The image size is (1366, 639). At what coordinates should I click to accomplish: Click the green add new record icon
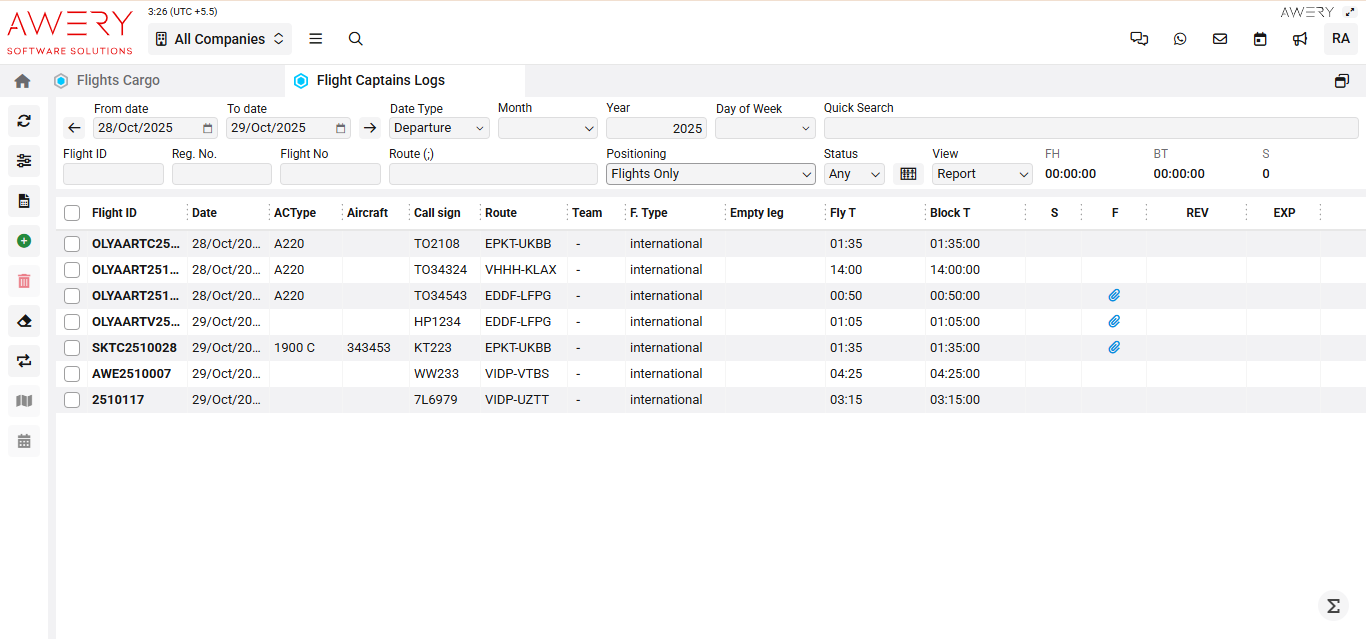tap(24, 241)
